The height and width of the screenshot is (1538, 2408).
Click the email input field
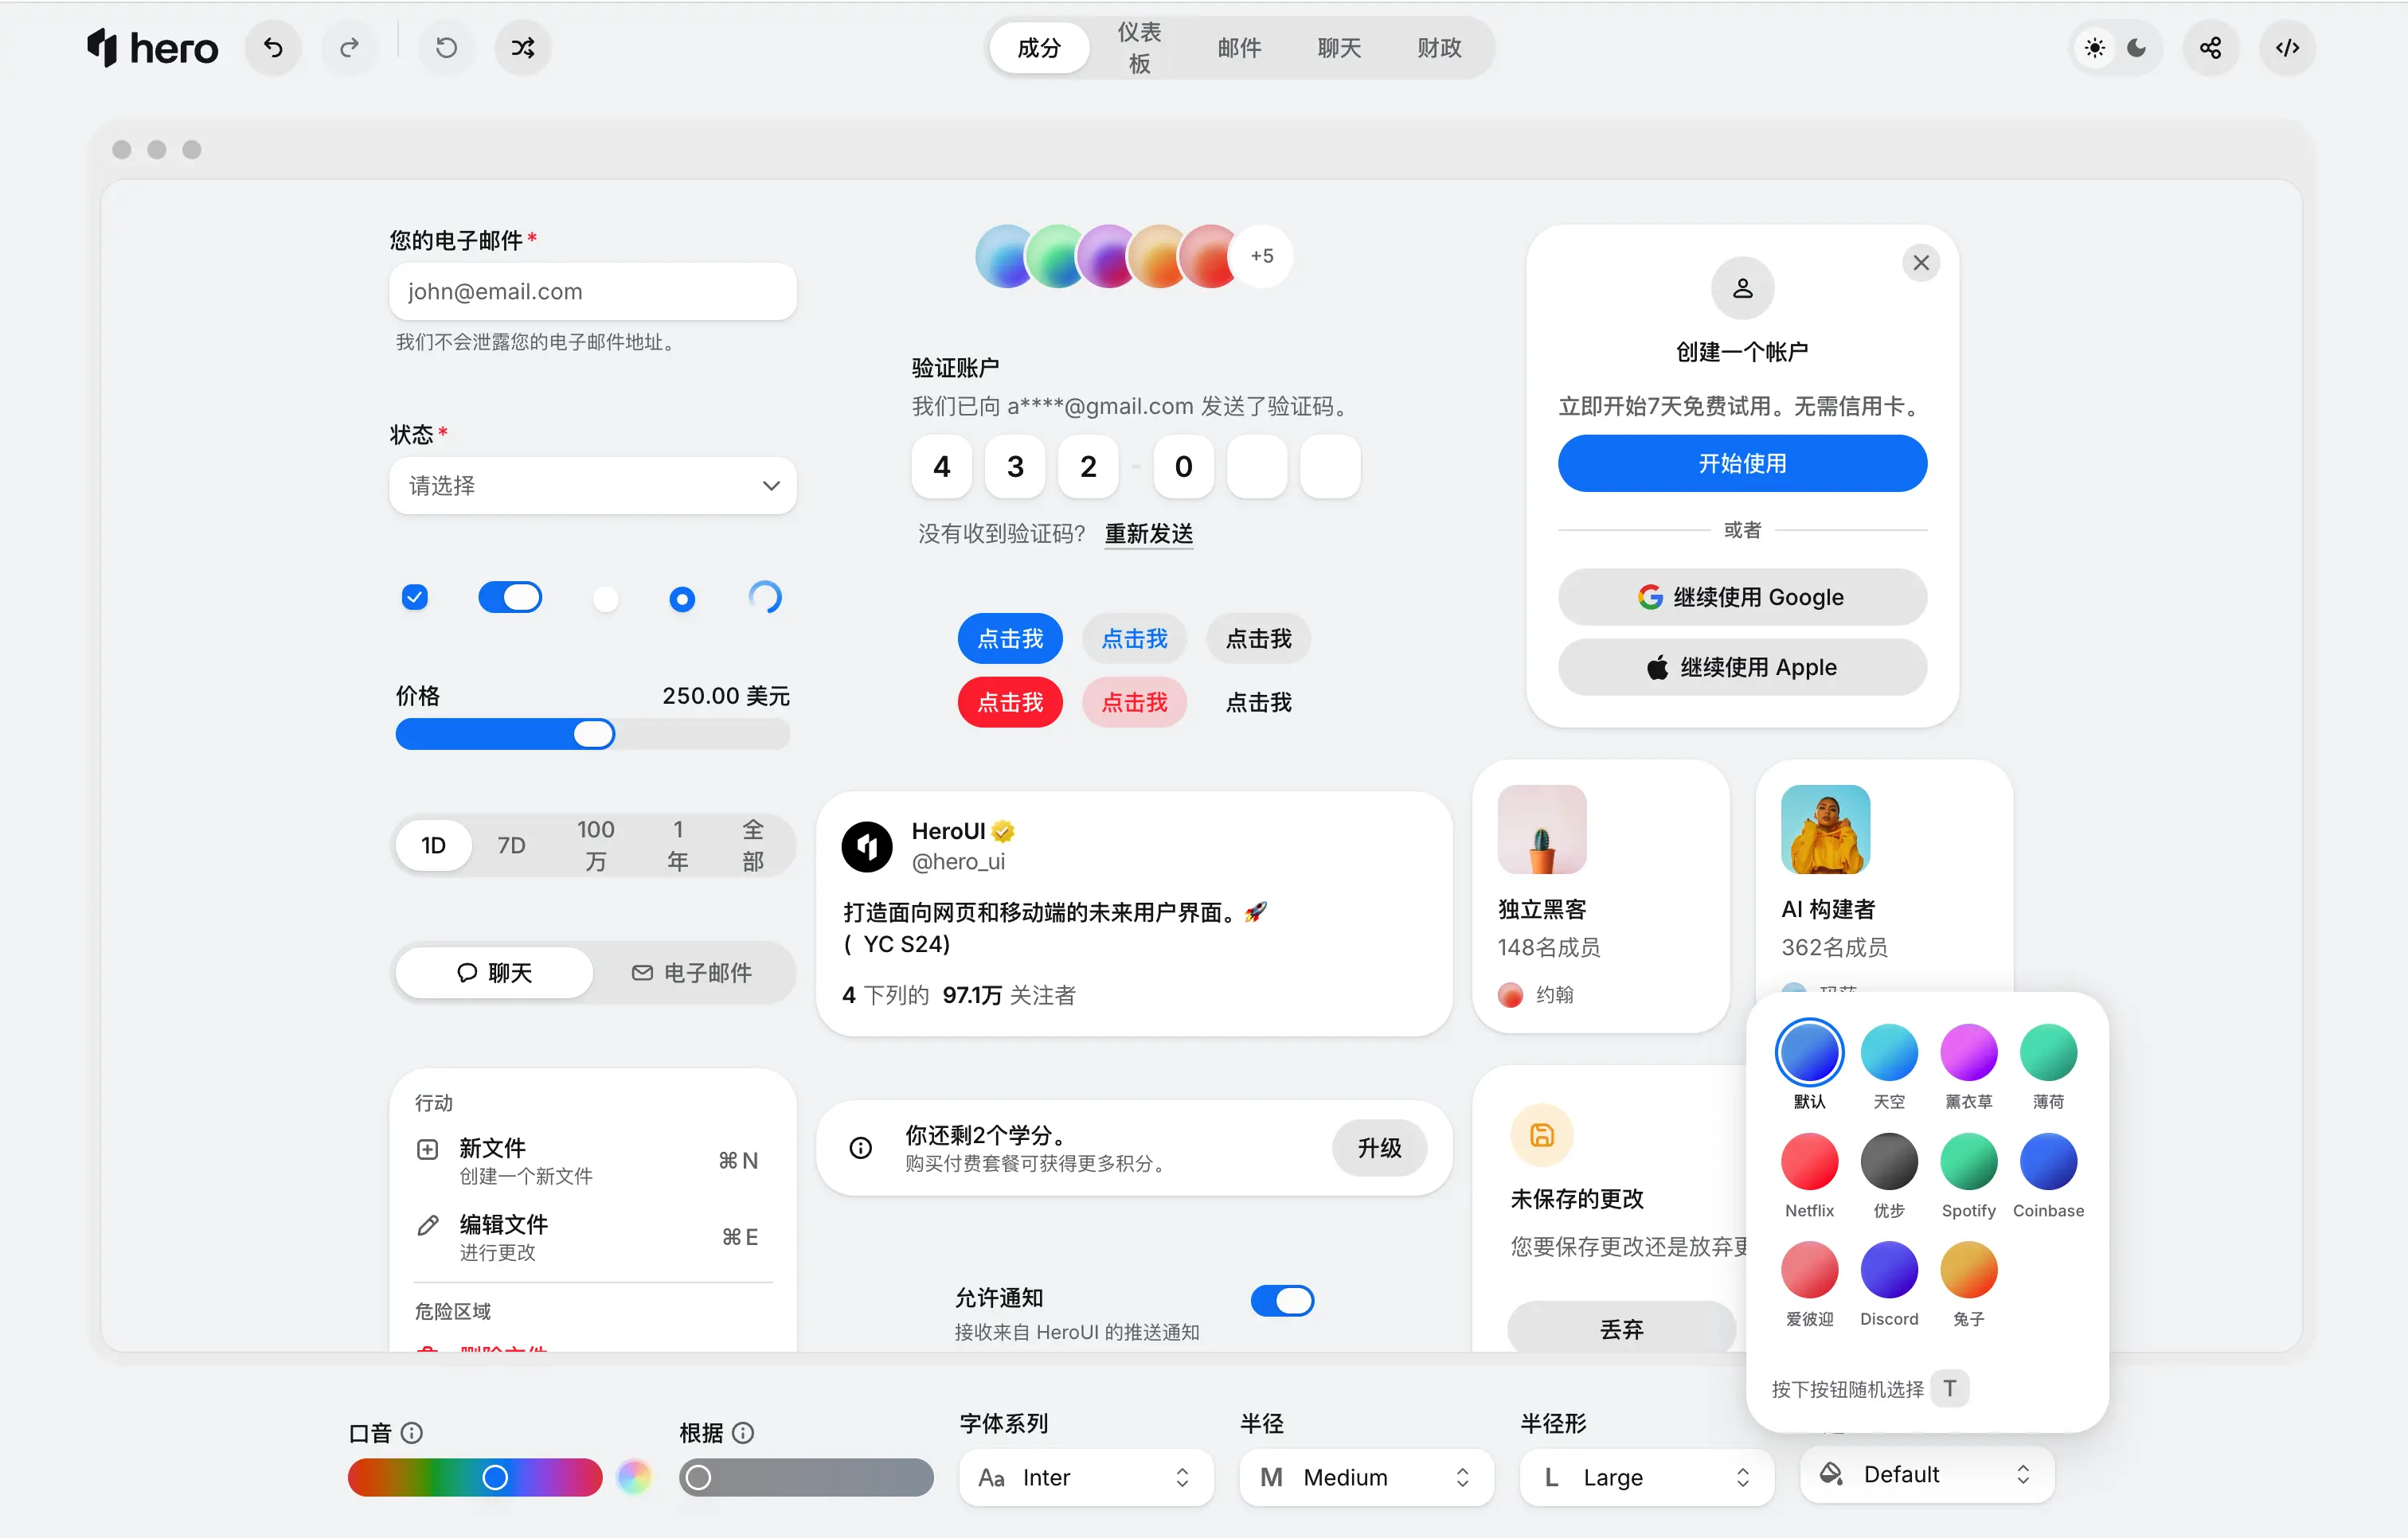(x=593, y=291)
